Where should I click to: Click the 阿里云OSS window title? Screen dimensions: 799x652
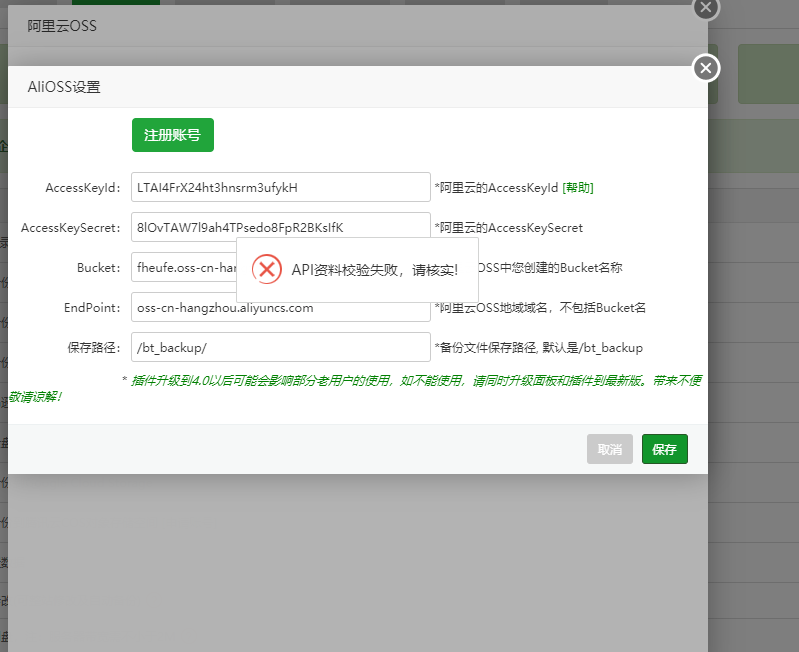coord(62,26)
